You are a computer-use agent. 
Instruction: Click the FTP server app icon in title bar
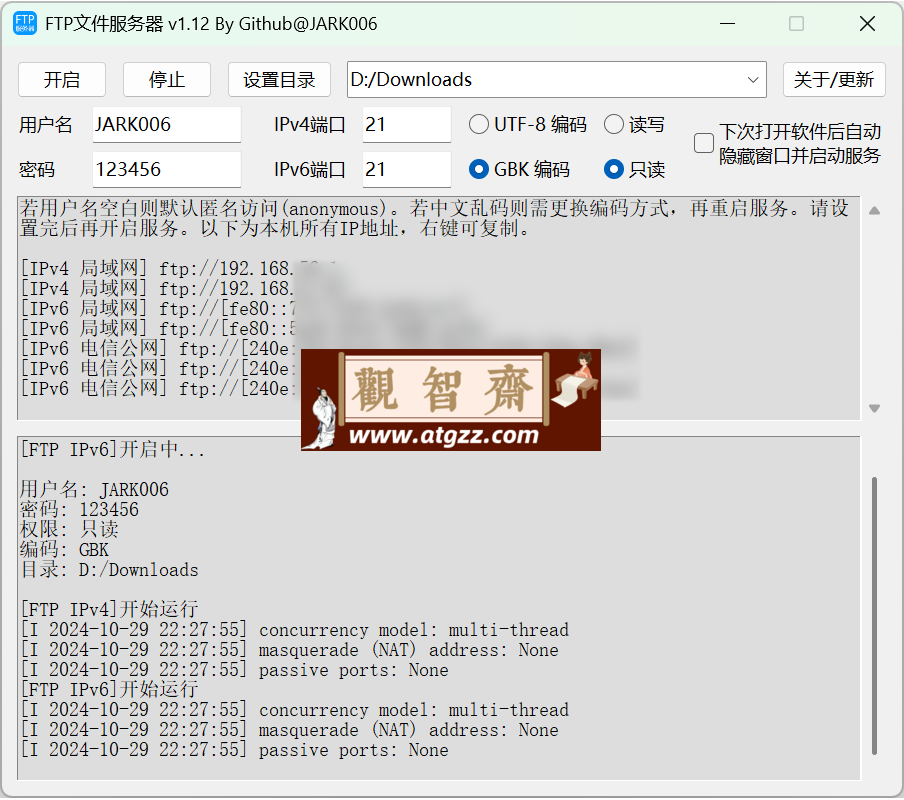(x=25, y=24)
